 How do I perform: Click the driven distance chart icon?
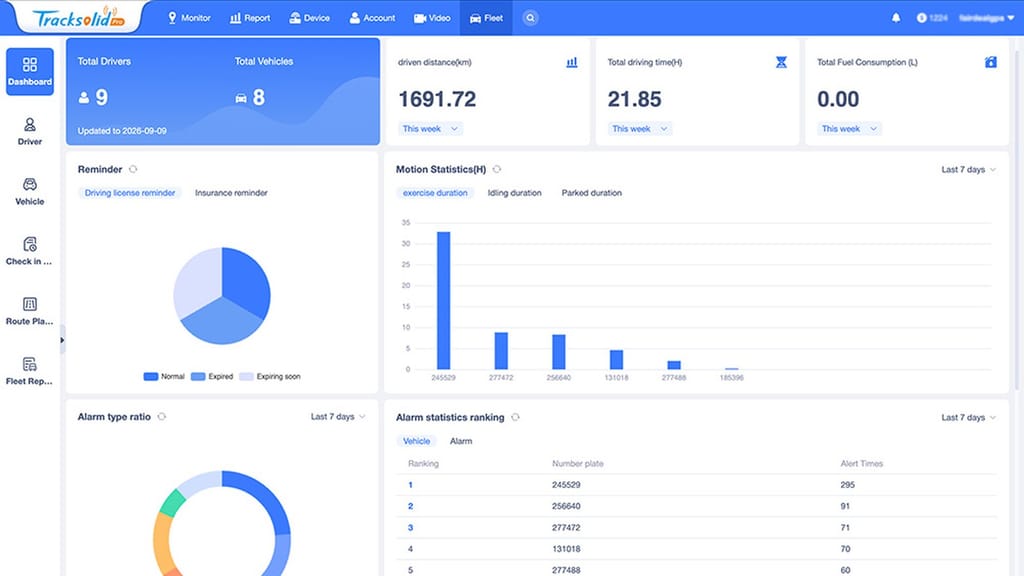click(571, 62)
